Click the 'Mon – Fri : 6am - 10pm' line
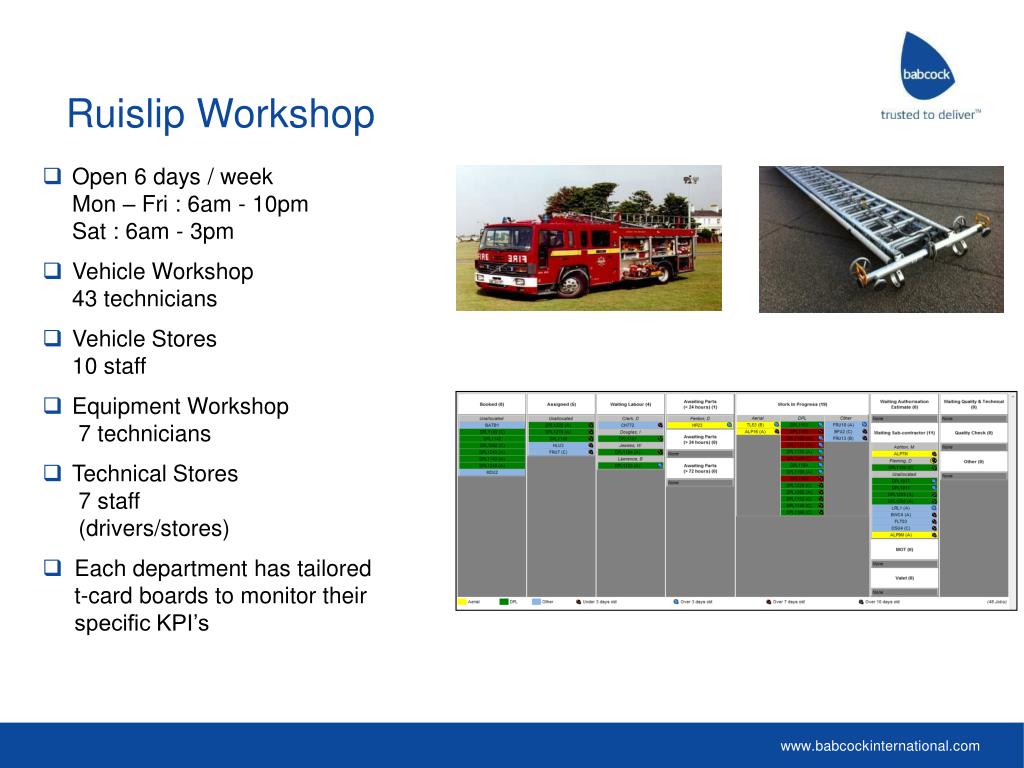Screen dimensions: 1024x768 point(190,204)
